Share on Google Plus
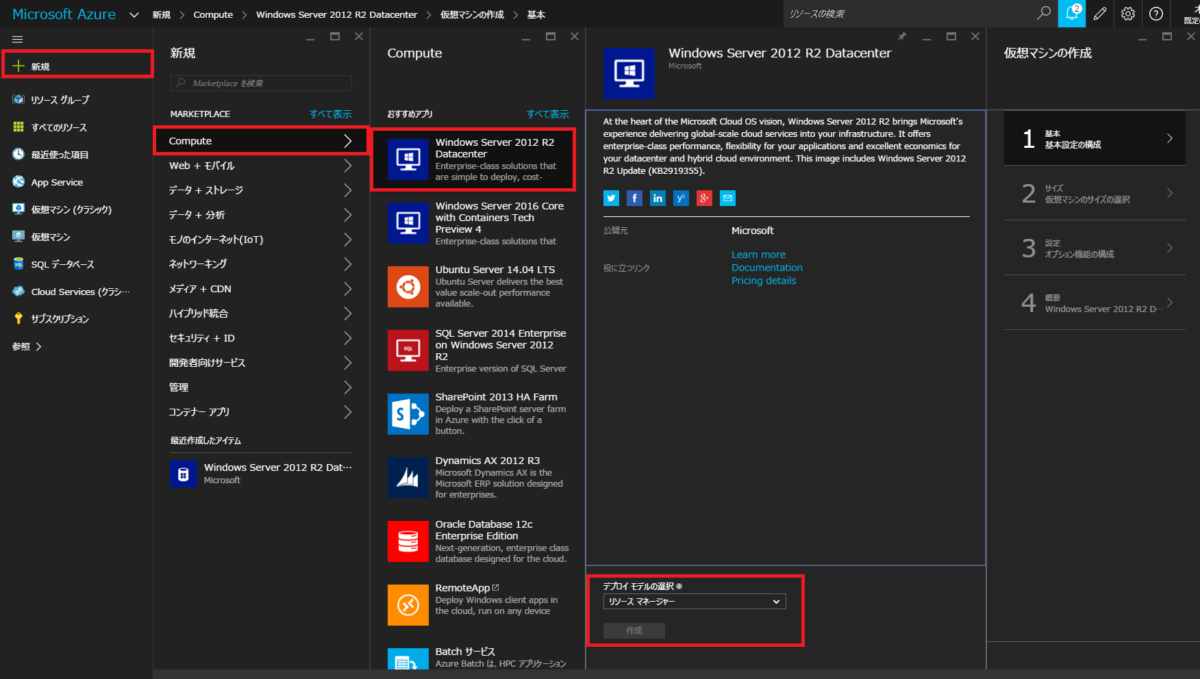This screenshot has height=679, width=1200. point(704,197)
